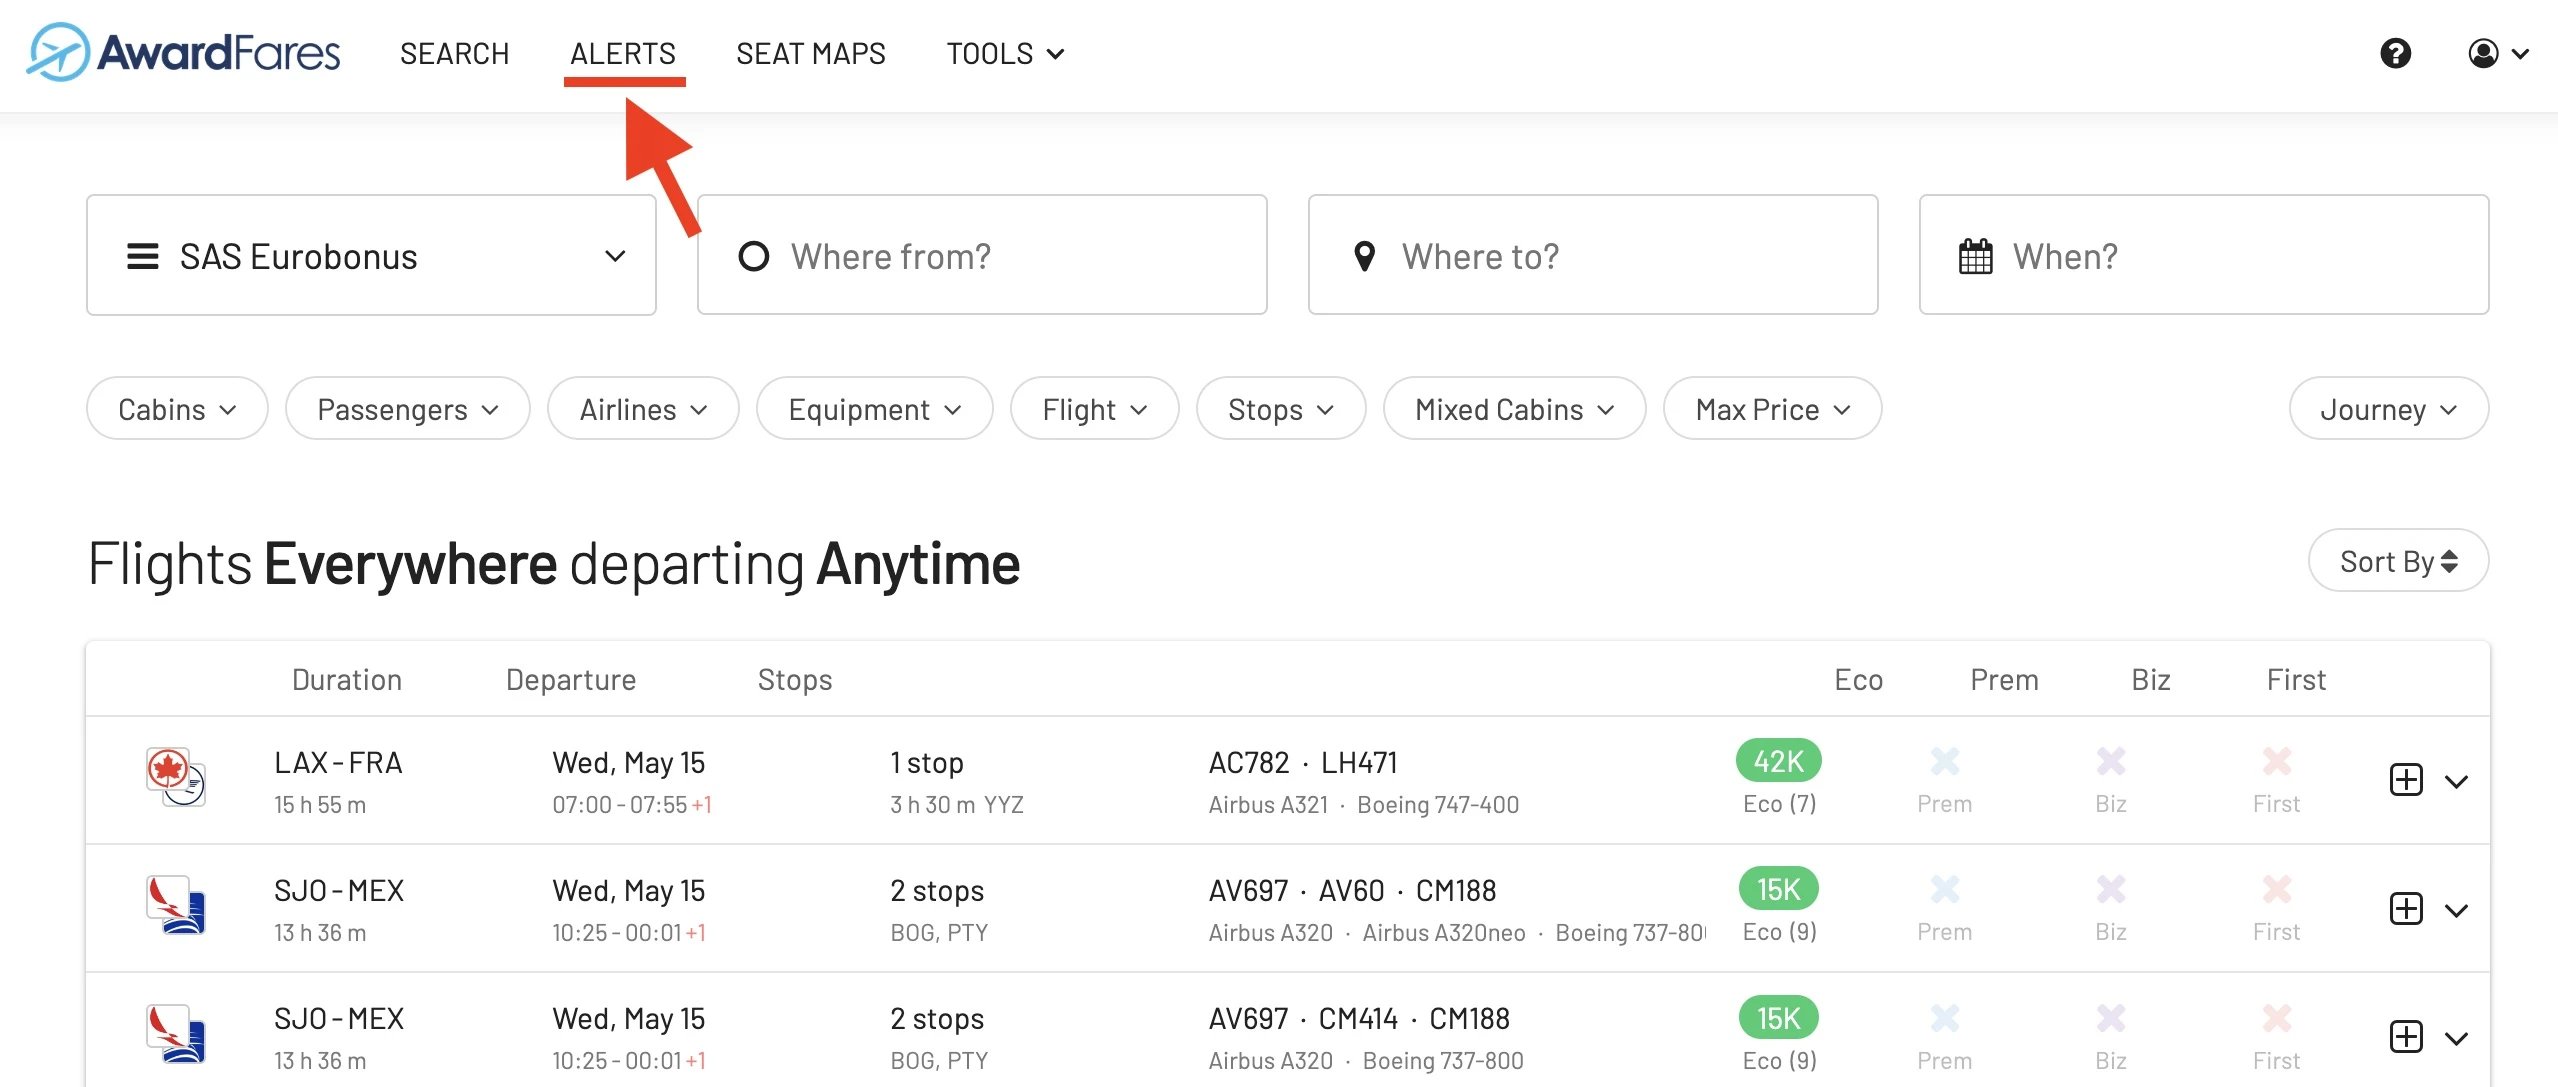Image resolution: width=2558 pixels, height=1087 pixels.
Task: Click Prem X icon on AV697 CM414 row
Action: [x=1944, y=1018]
